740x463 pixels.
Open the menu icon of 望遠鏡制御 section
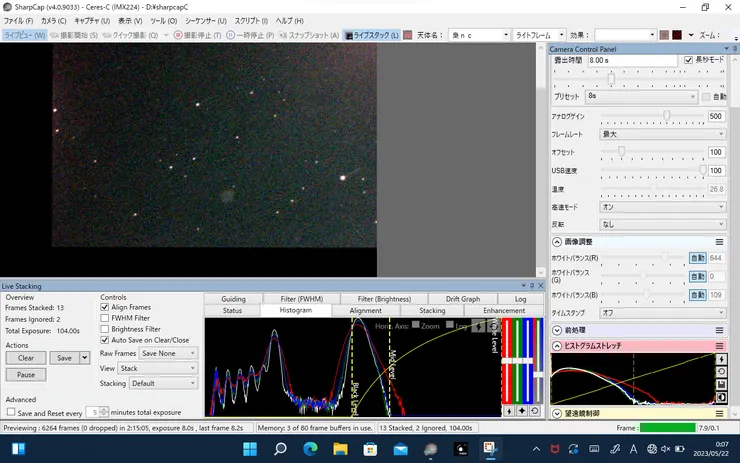click(719, 413)
